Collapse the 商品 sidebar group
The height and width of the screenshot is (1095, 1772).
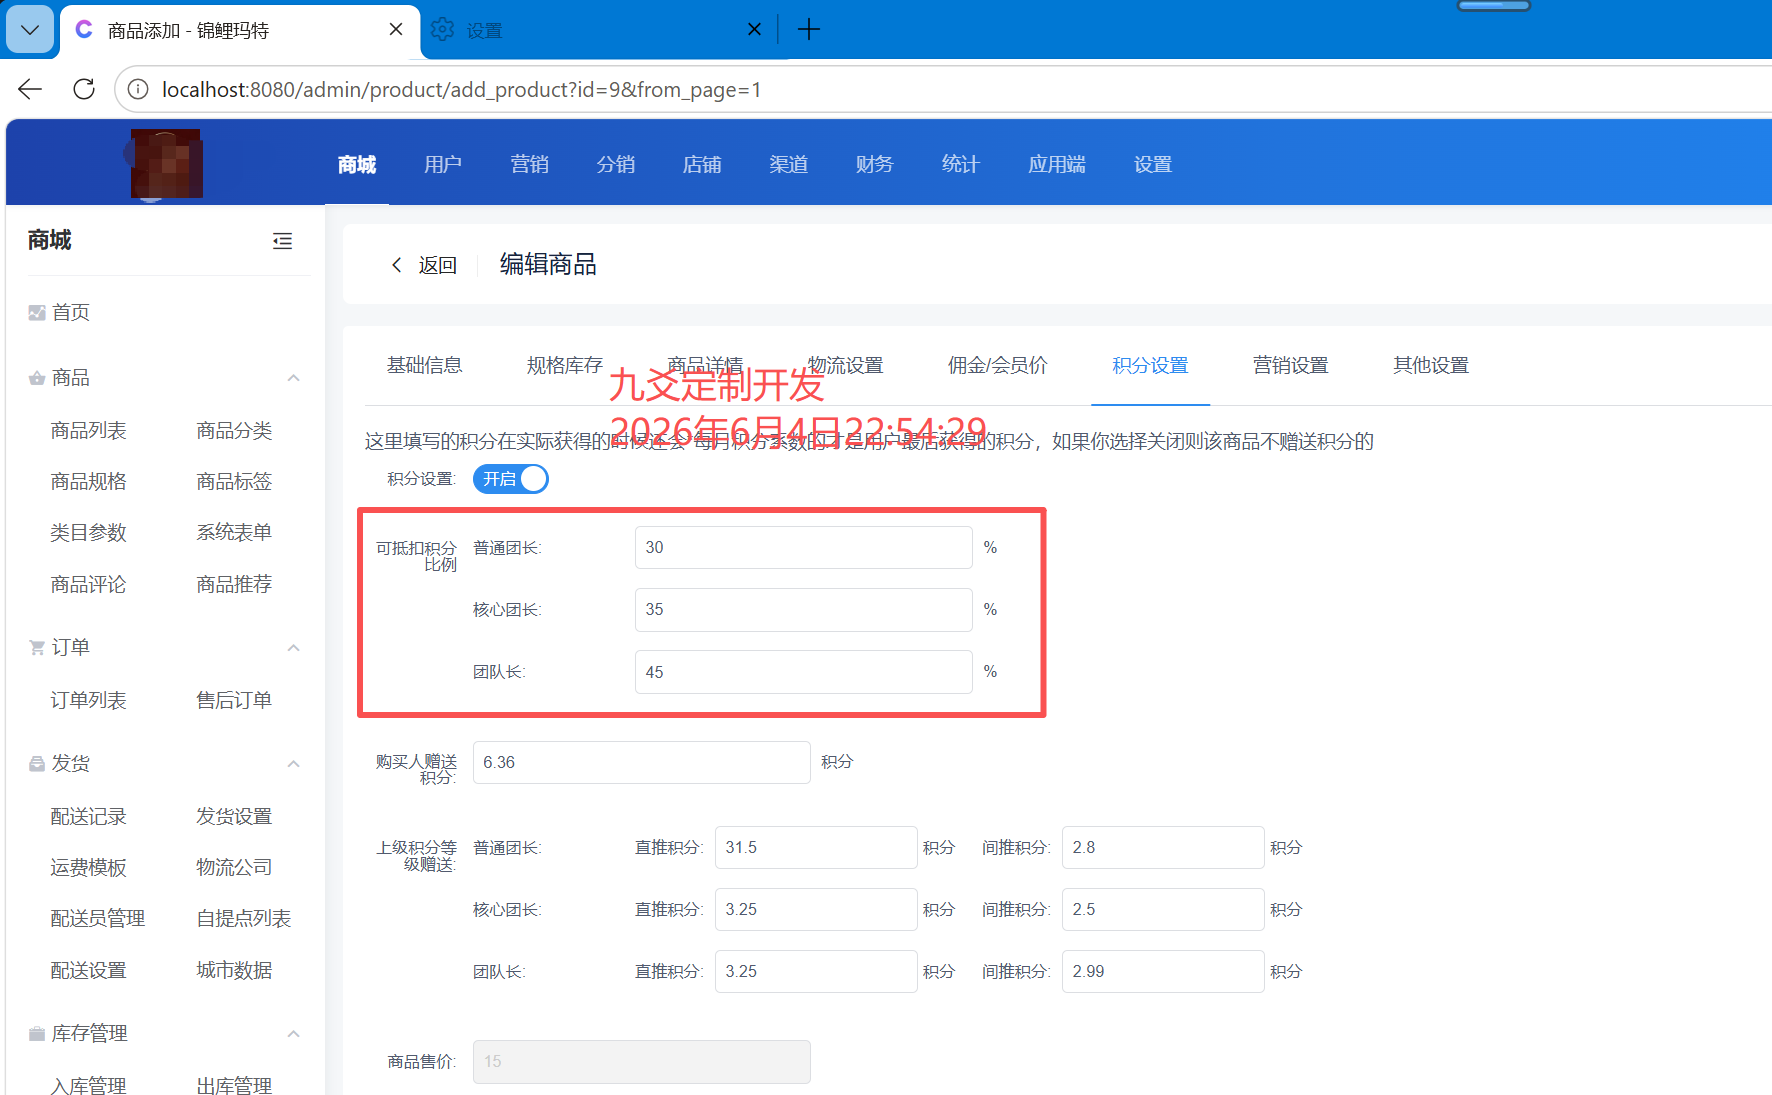pos(293,378)
